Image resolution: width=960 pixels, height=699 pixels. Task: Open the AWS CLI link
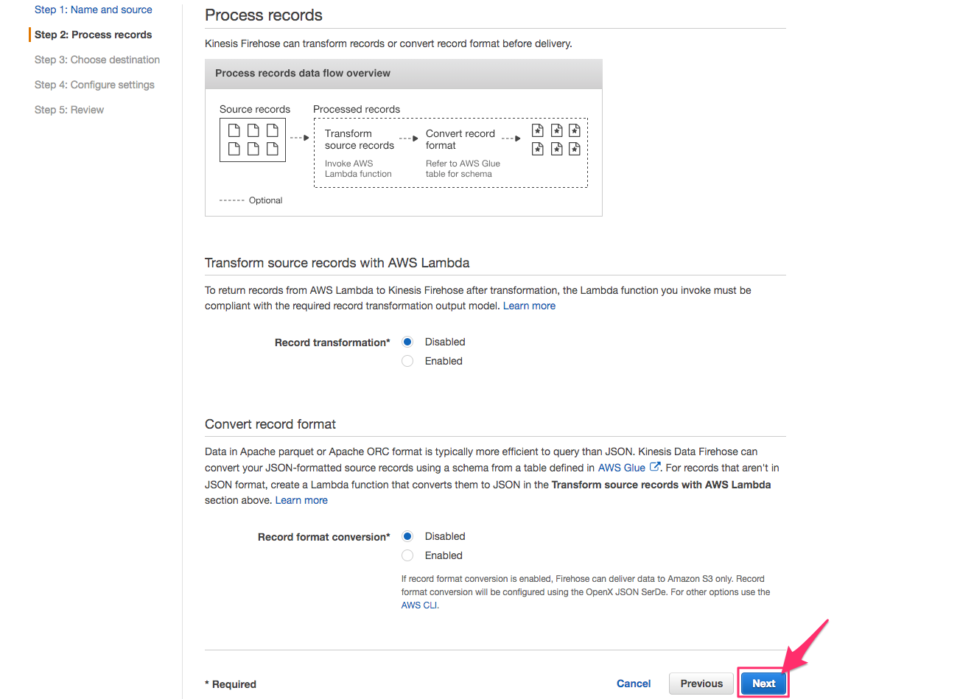(420, 605)
